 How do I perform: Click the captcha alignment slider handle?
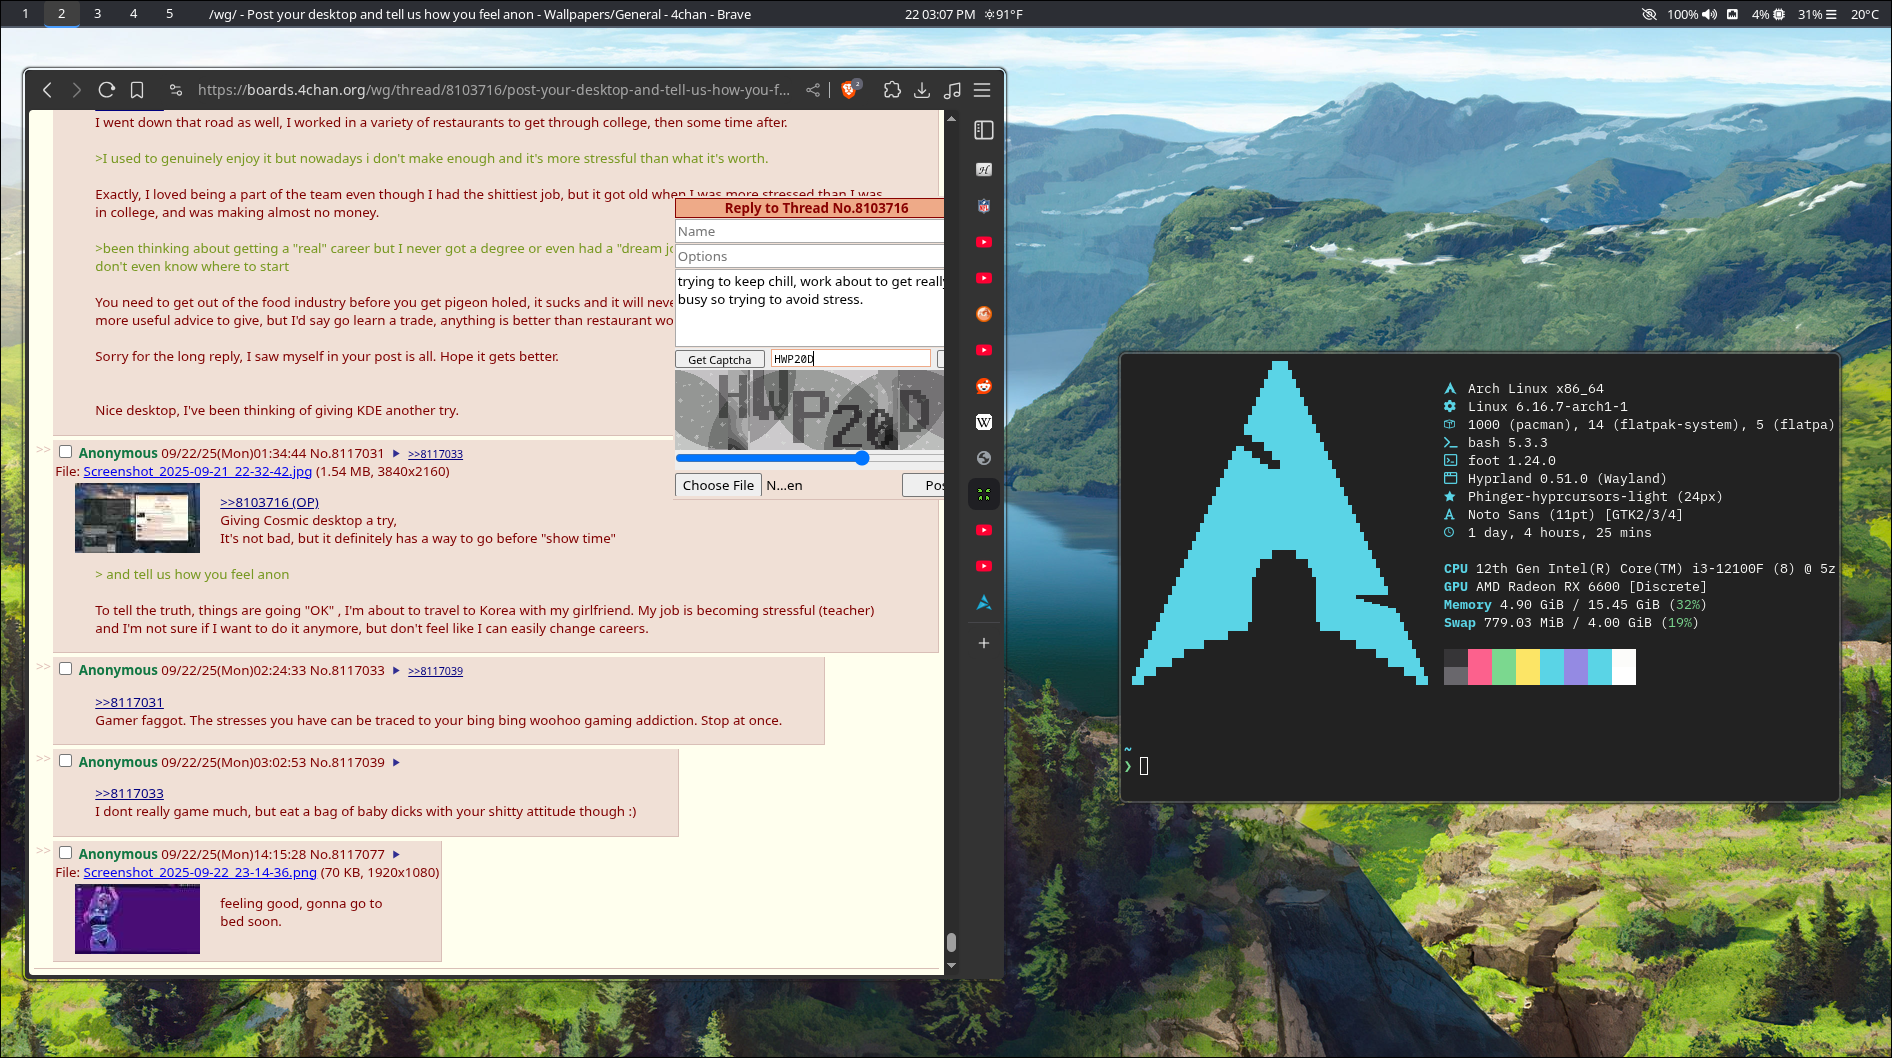[862, 458]
